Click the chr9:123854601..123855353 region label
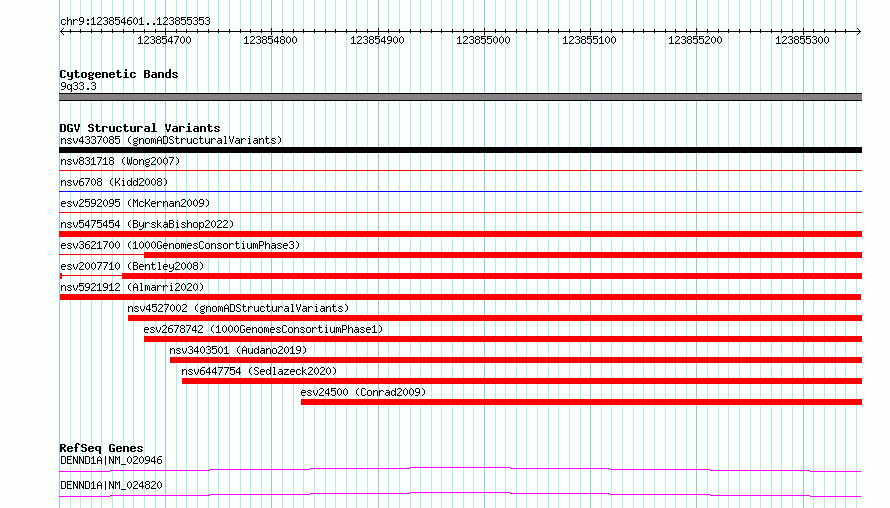Image resolution: width=890 pixels, height=508 pixels. click(135, 21)
